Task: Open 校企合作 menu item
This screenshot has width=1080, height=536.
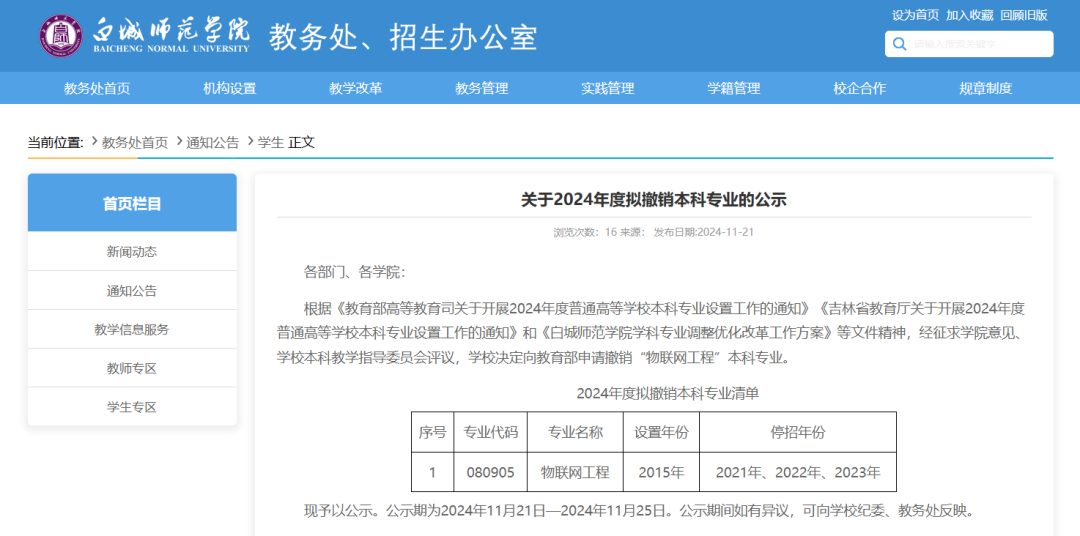Action: pos(860,88)
